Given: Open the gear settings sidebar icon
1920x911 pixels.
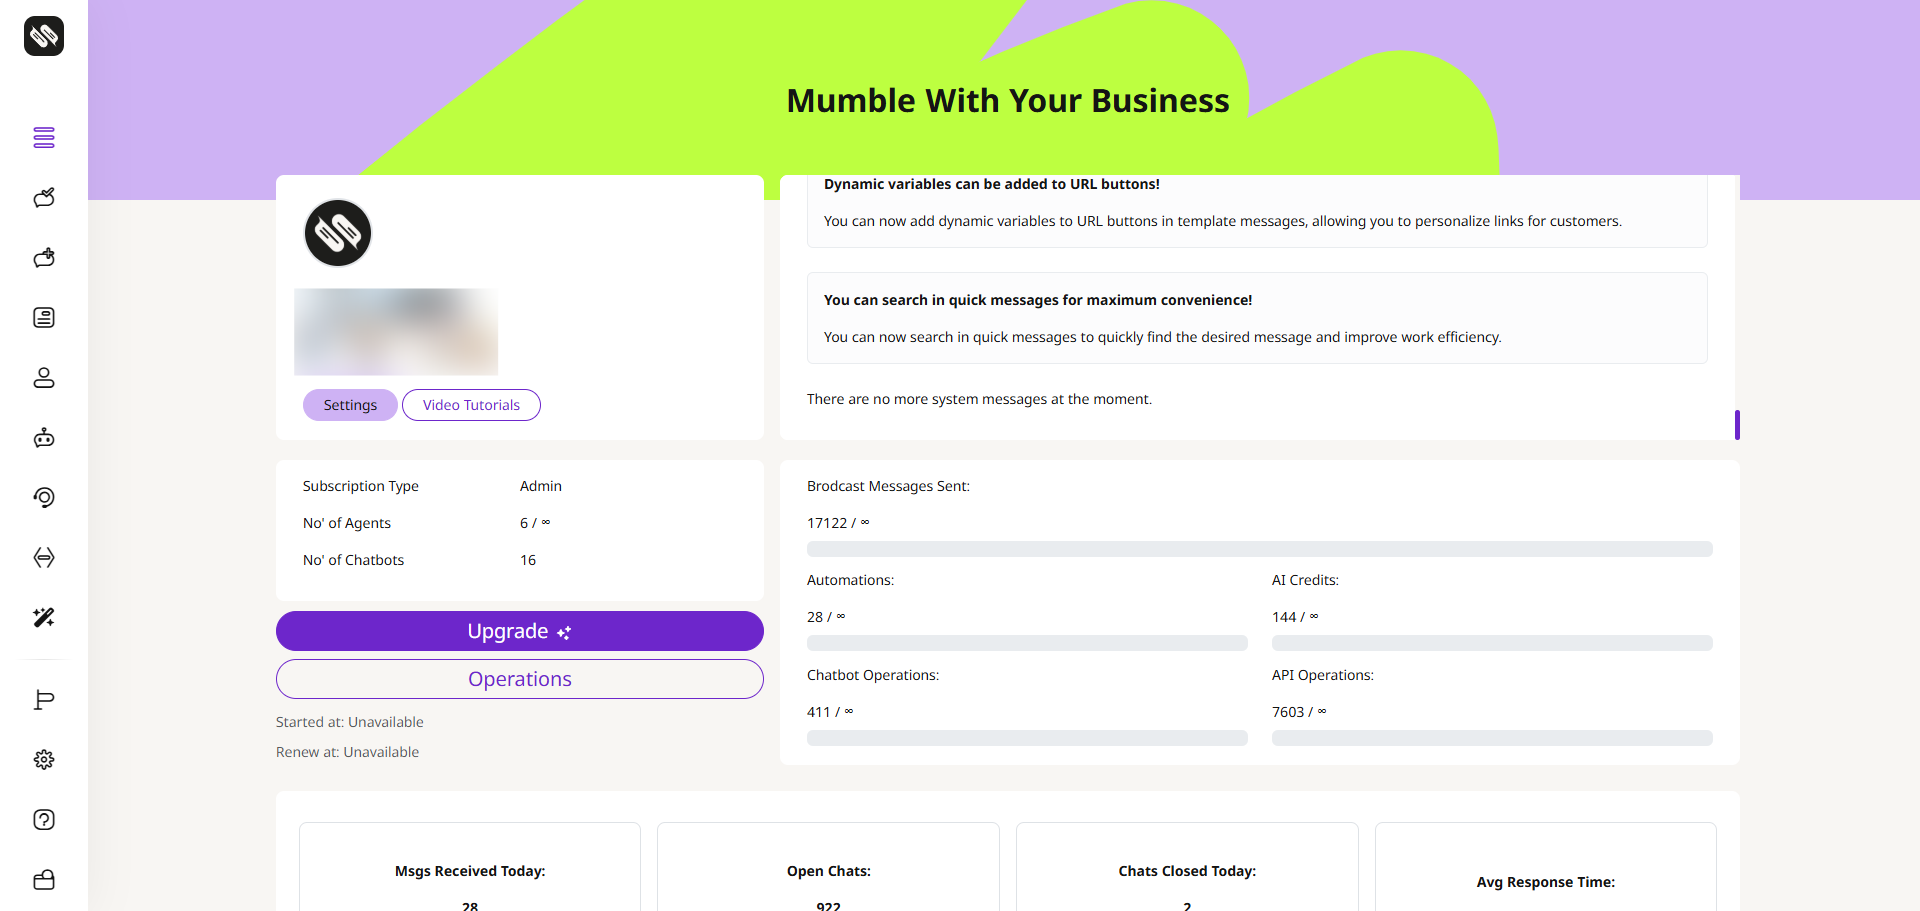Looking at the screenshot, I should [x=44, y=760].
